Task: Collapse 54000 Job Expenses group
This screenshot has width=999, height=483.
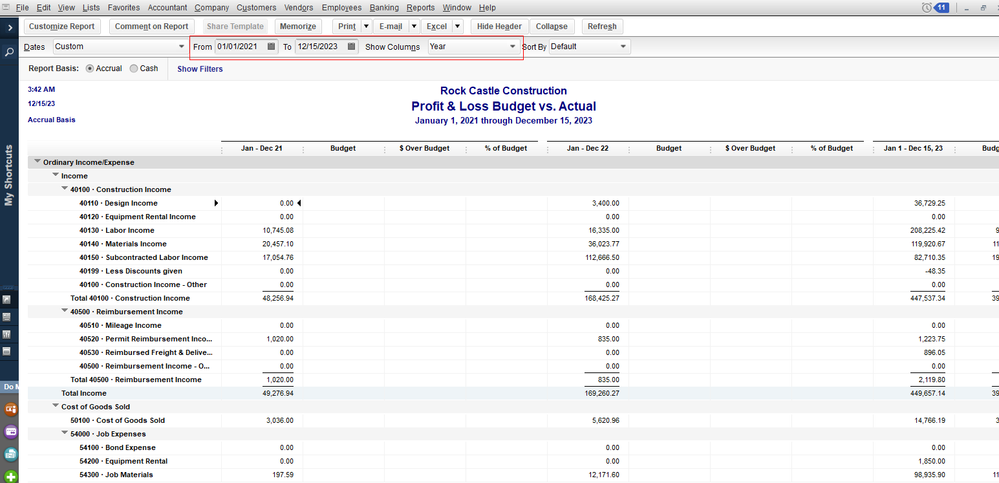Action: point(64,433)
